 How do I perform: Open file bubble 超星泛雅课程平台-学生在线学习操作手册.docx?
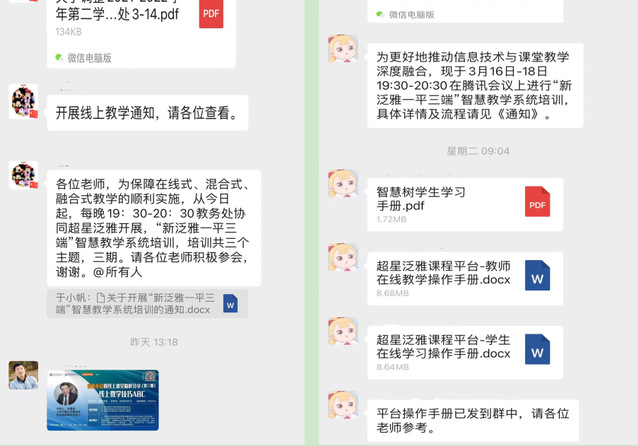pos(465,352)
